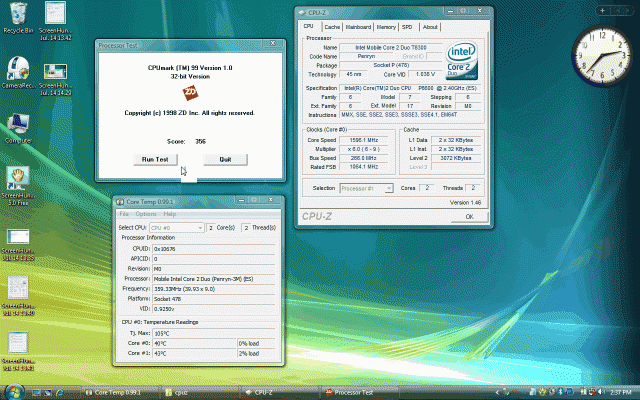Click the Name field Intel Mobile Core 2 Duo
640x400 pixels.
(x=391, y=47)
